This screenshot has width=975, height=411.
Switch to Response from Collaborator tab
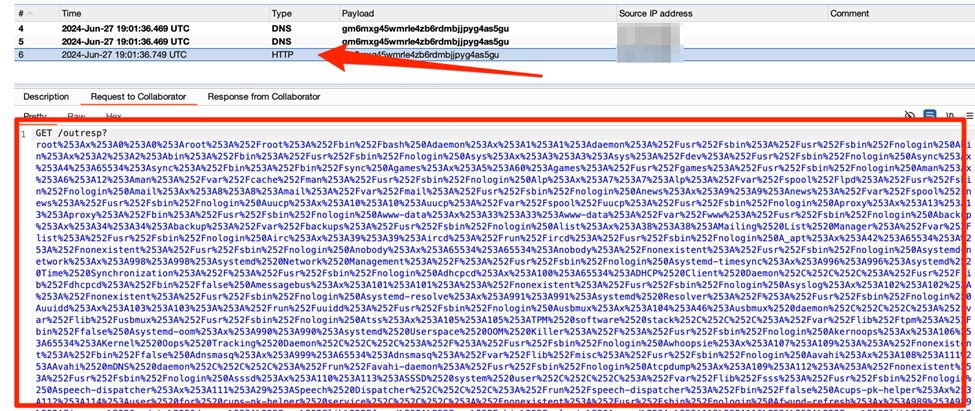click(x=264, y=97)
